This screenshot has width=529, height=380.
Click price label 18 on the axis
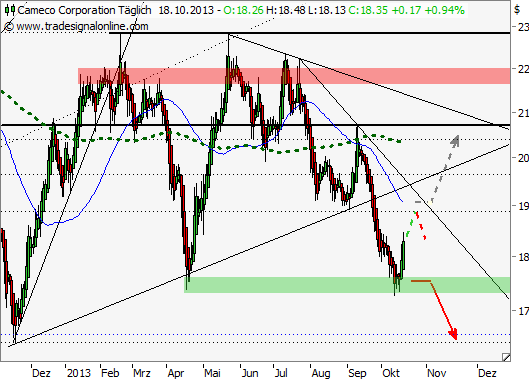[523, 257]
